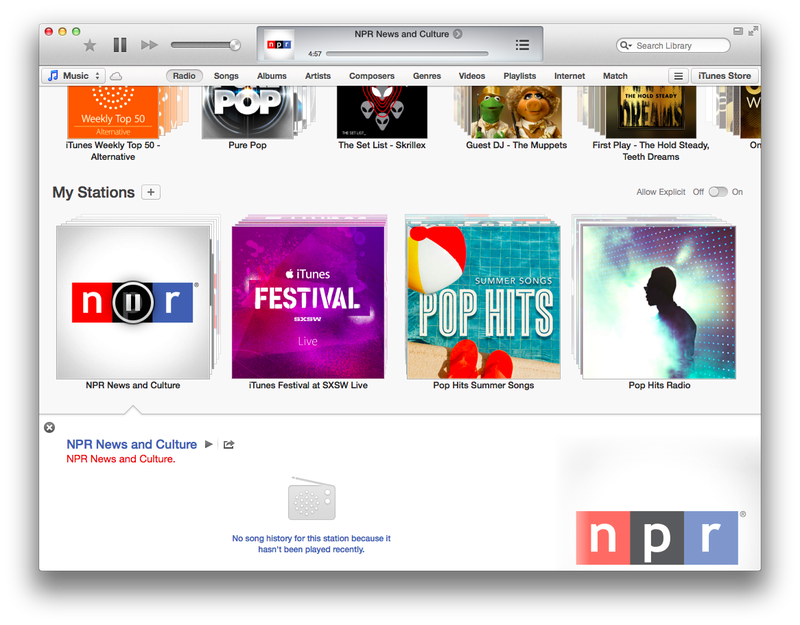Open the Albums tab
This screenshot has width=800, height=625.
click(x=271, y=76)
